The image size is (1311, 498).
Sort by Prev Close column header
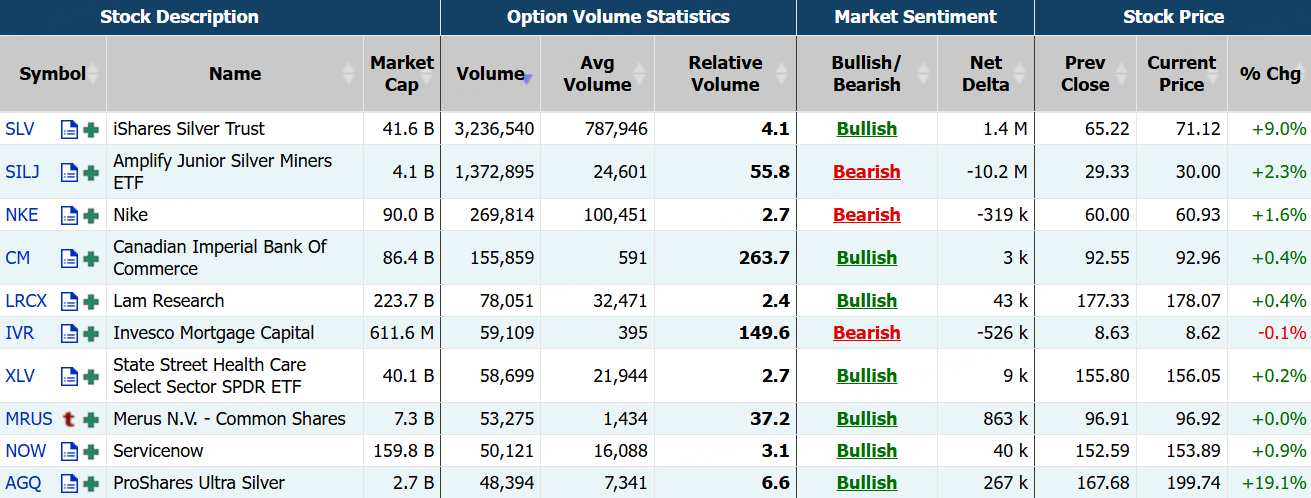tap(1086, 74)
